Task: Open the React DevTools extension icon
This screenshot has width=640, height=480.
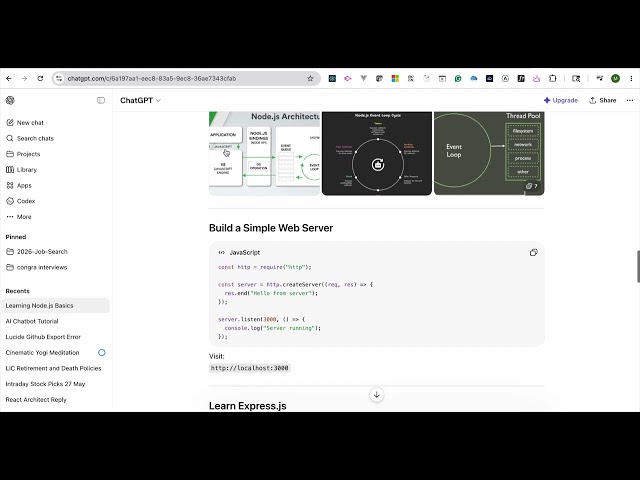Action: [332, 78]
